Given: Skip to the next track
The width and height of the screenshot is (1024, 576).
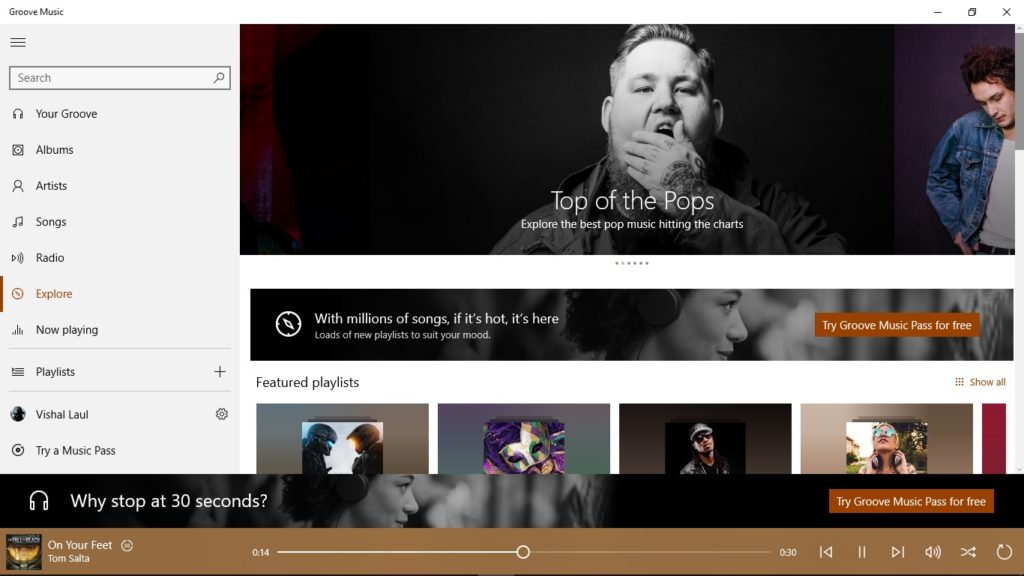Looking at the screenshot, I should (897, 552).
